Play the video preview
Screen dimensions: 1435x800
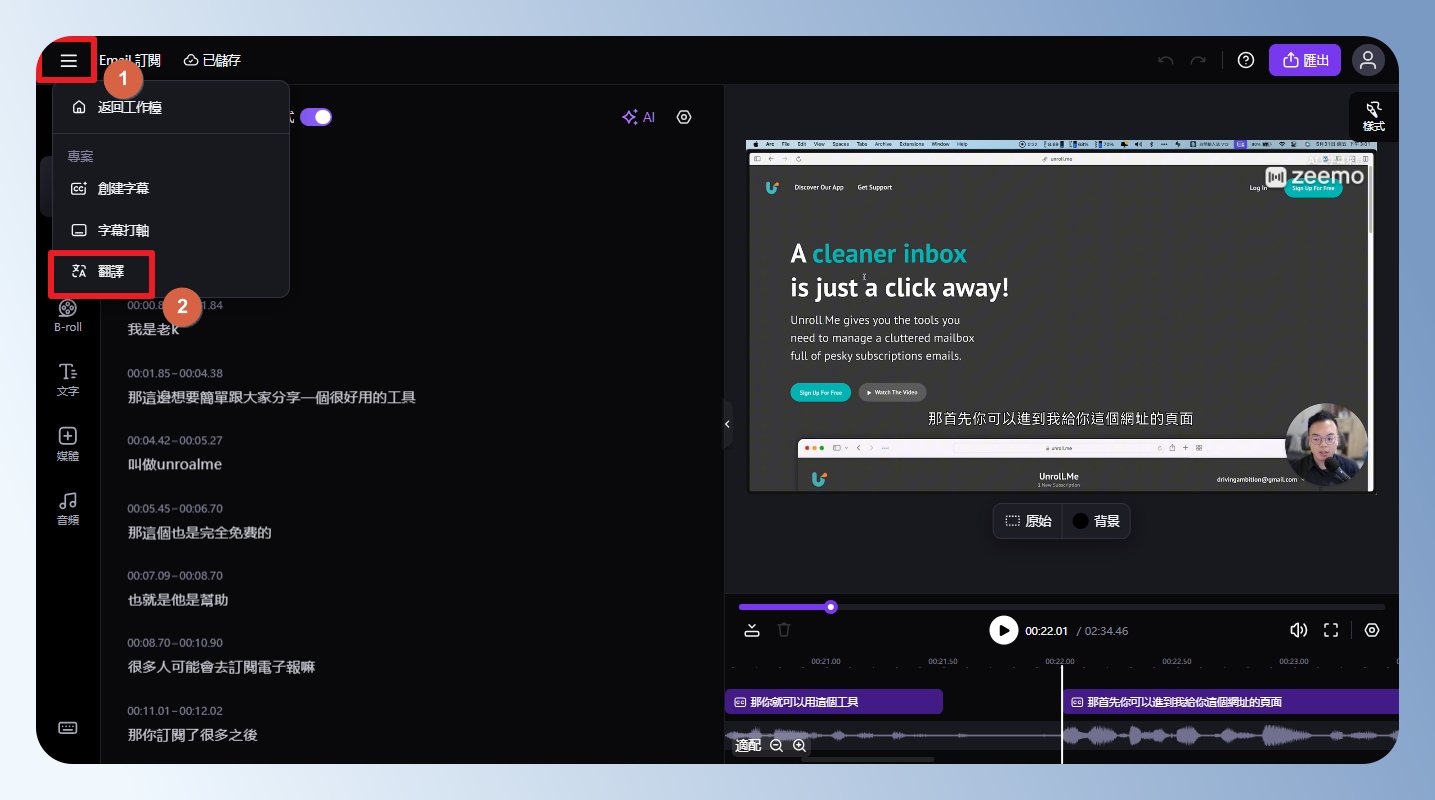pyautogui.click(x=1003, y=630)
